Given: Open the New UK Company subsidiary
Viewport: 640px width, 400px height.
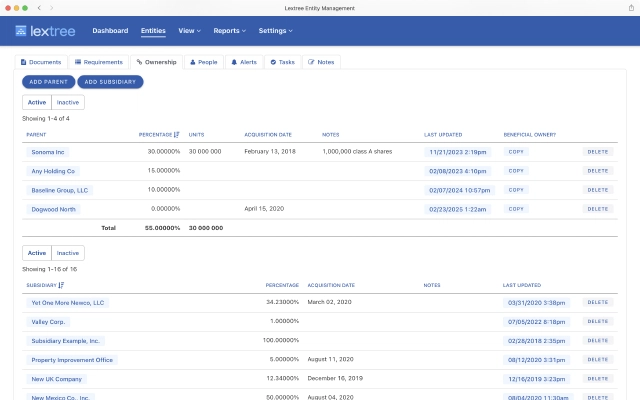Looking at the screenshot, I should tap(56, 379).
